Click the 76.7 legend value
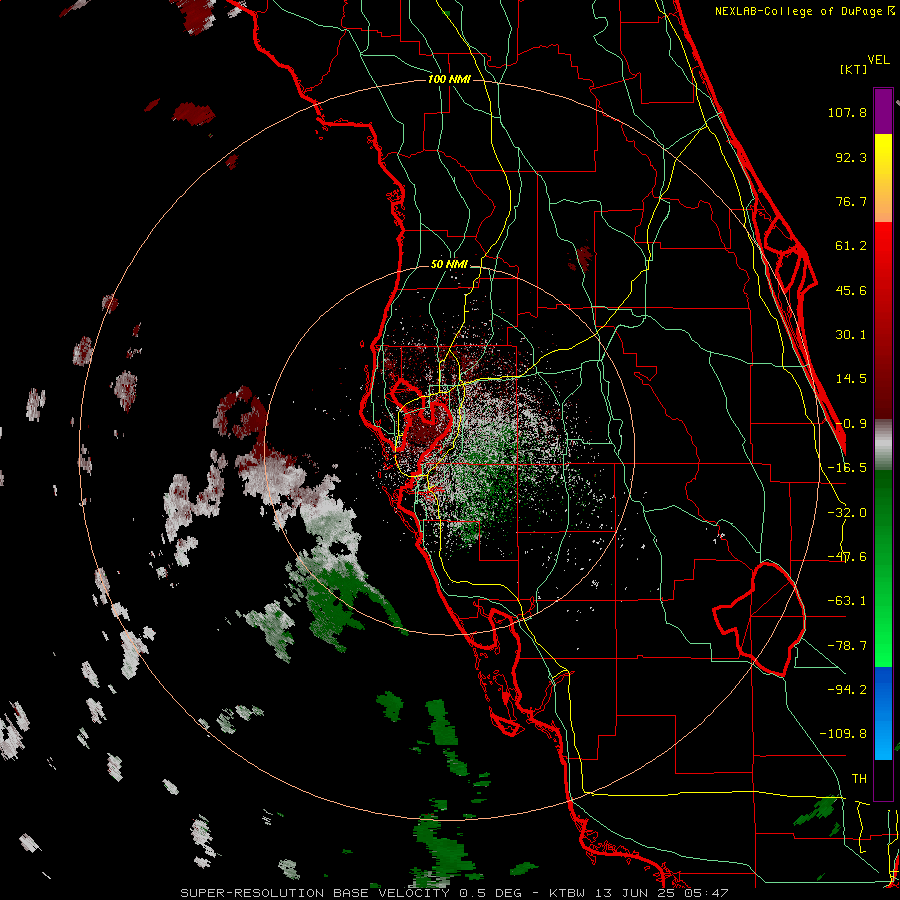 (x=851, y=201)
